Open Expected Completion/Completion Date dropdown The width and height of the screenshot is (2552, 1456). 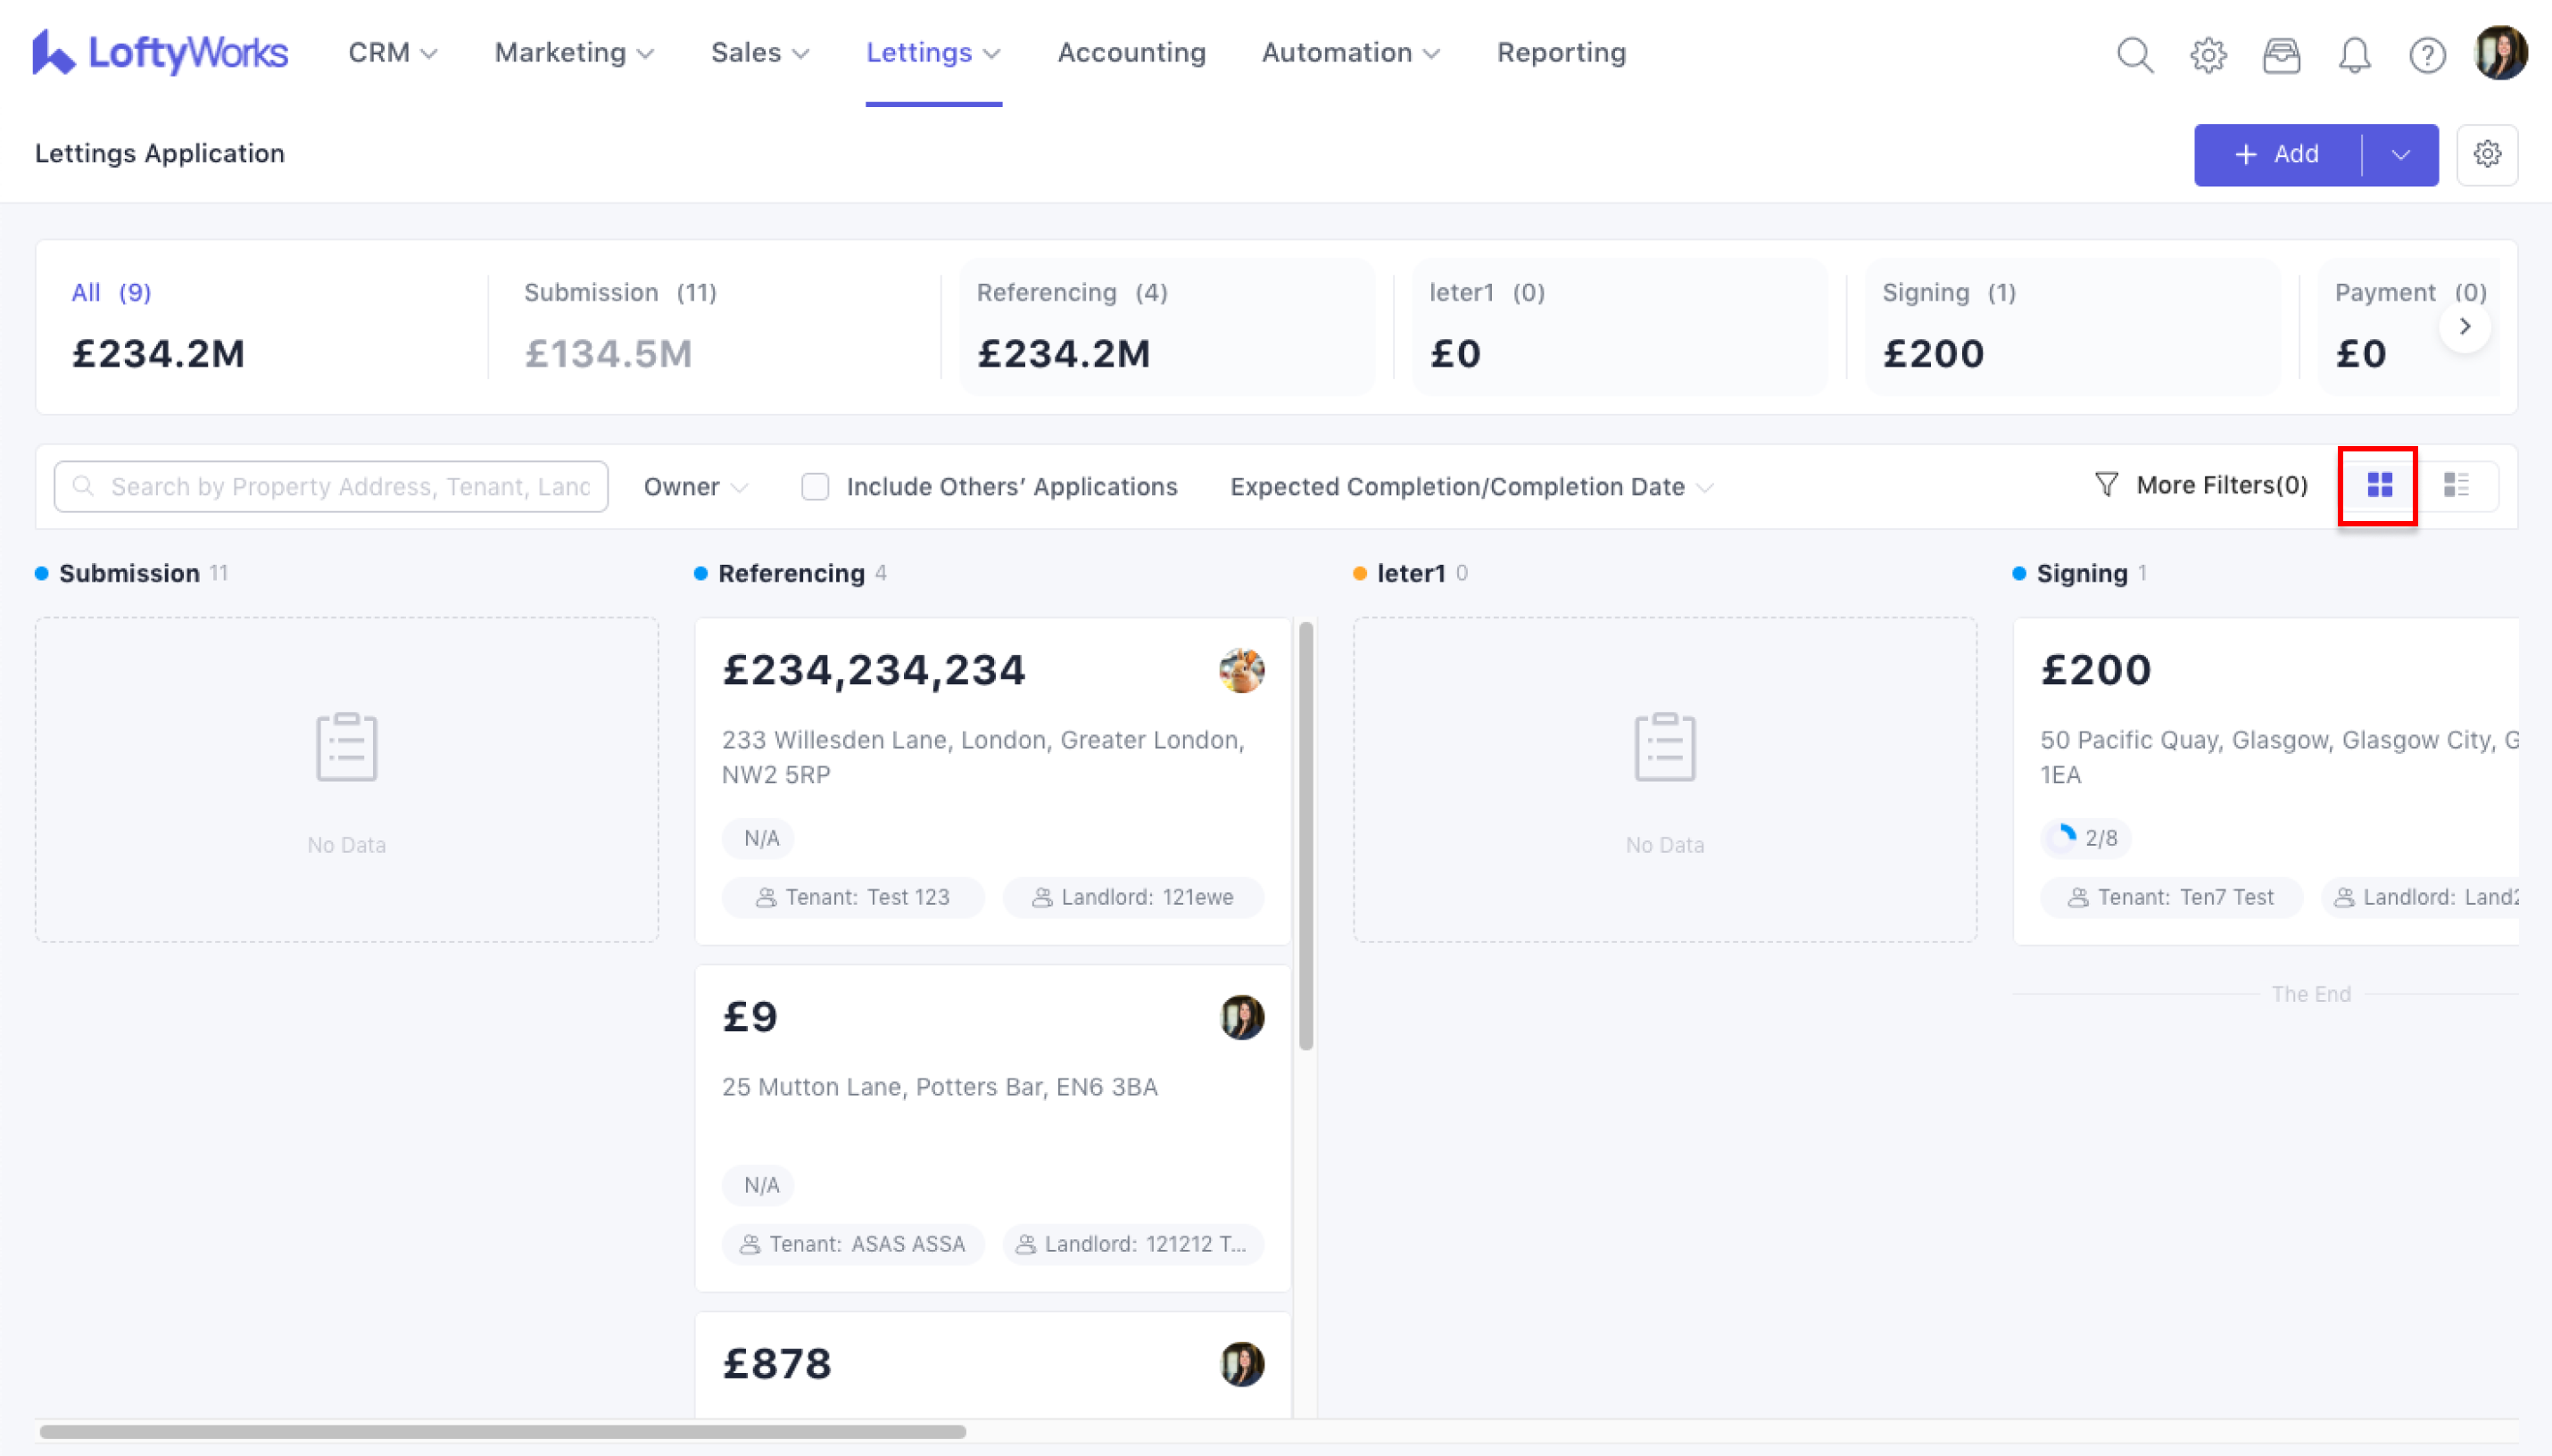[x=1470, y=487]
